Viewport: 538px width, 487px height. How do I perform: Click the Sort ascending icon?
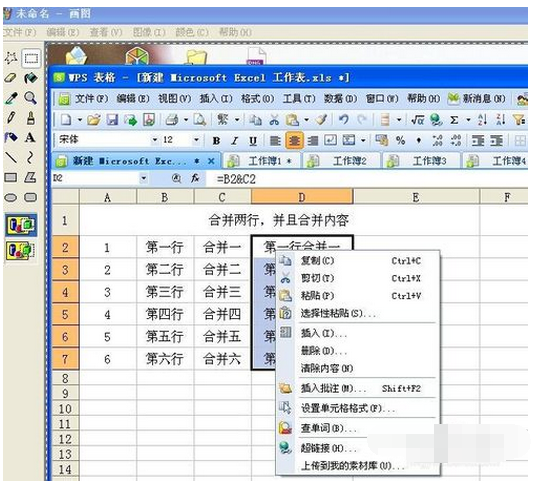pyautogui.click(x=482, y=120)
